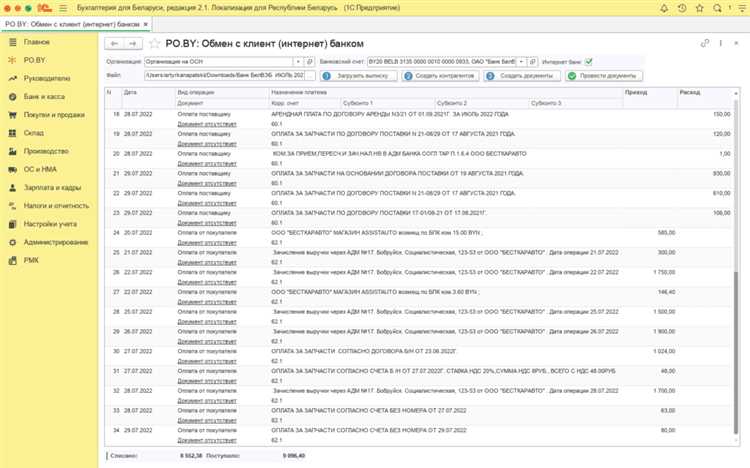
Task: Open the three-dot more actions menu
Action: click(x=719, y=44)
